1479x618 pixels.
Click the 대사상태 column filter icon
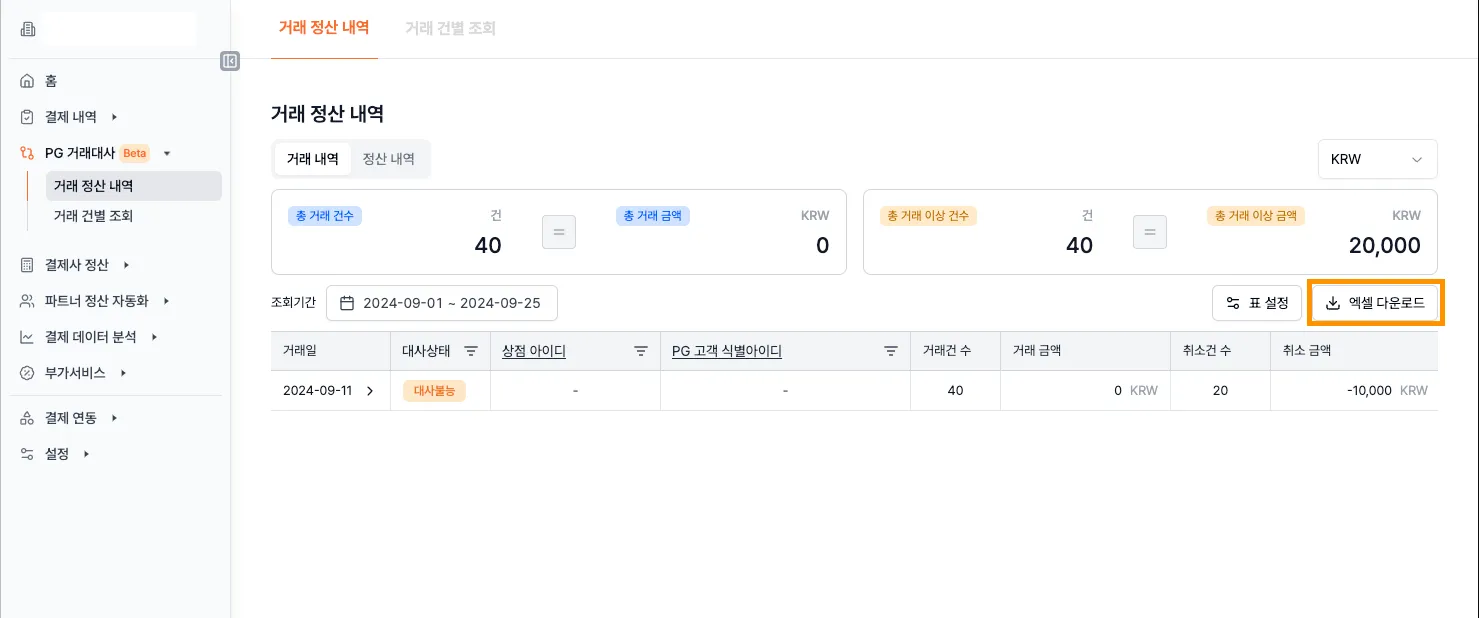[471, 351]
